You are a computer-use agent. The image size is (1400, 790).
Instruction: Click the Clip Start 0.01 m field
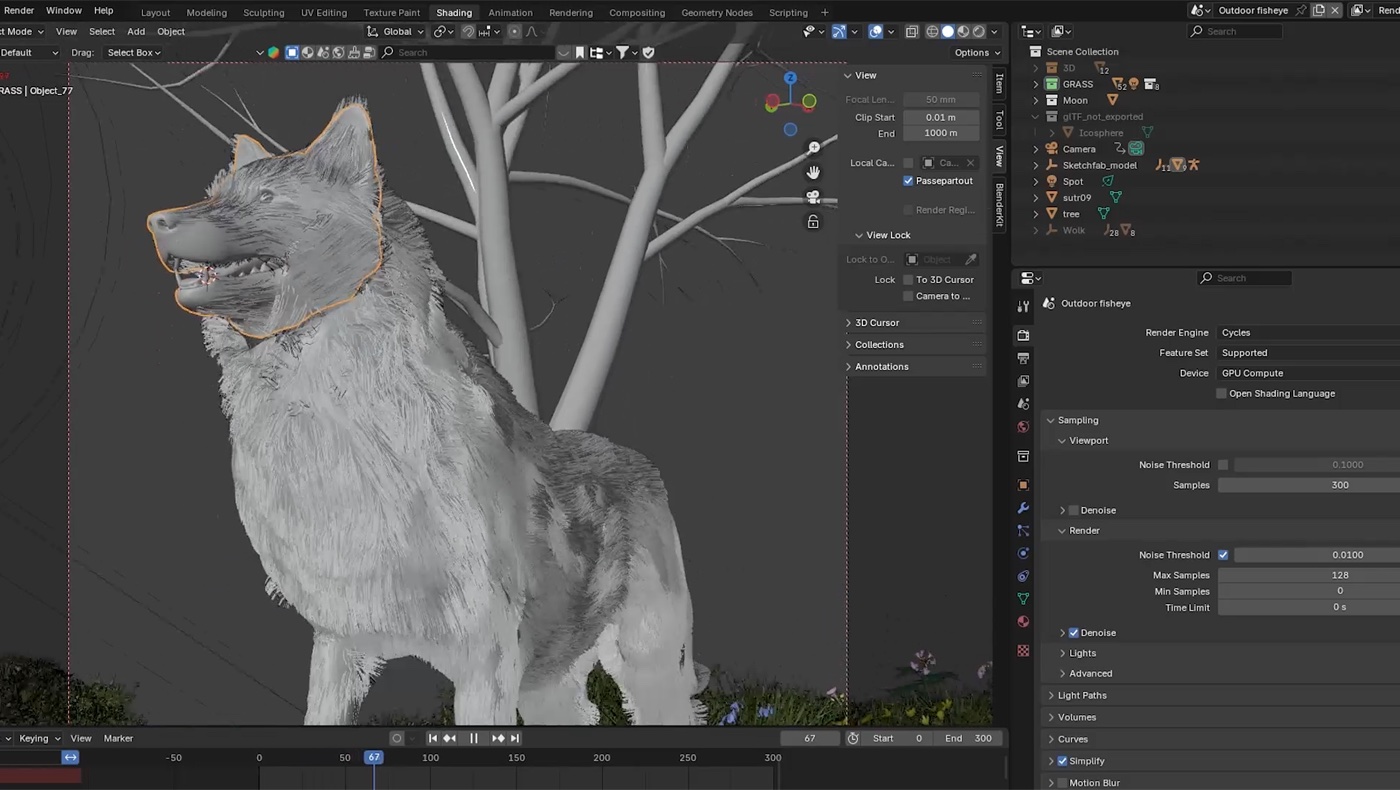941,117
